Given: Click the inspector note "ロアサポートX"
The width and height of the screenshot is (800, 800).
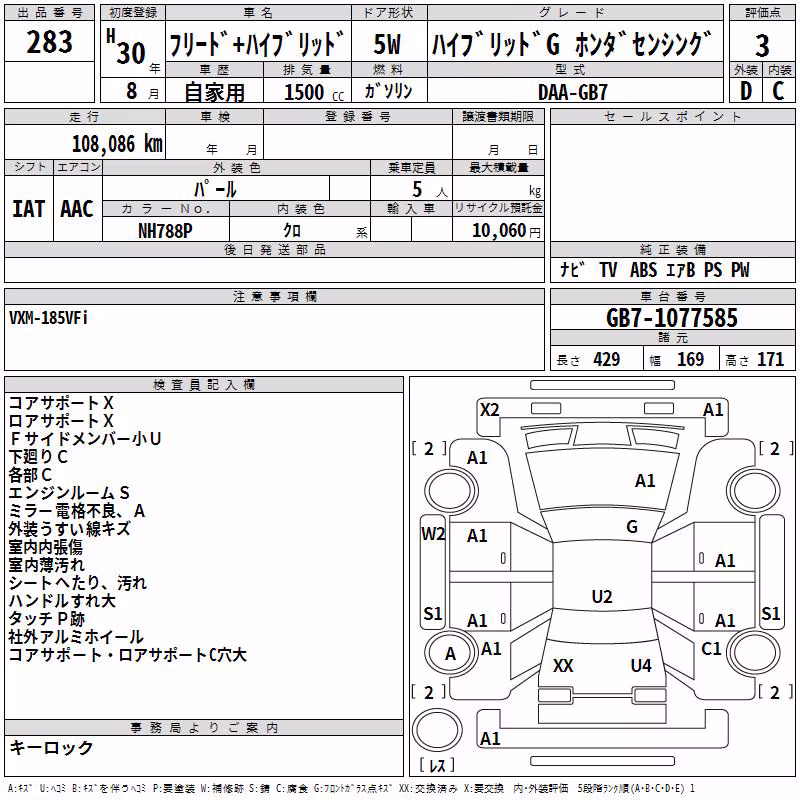Looking at the screenshot, I should point(61,420).
